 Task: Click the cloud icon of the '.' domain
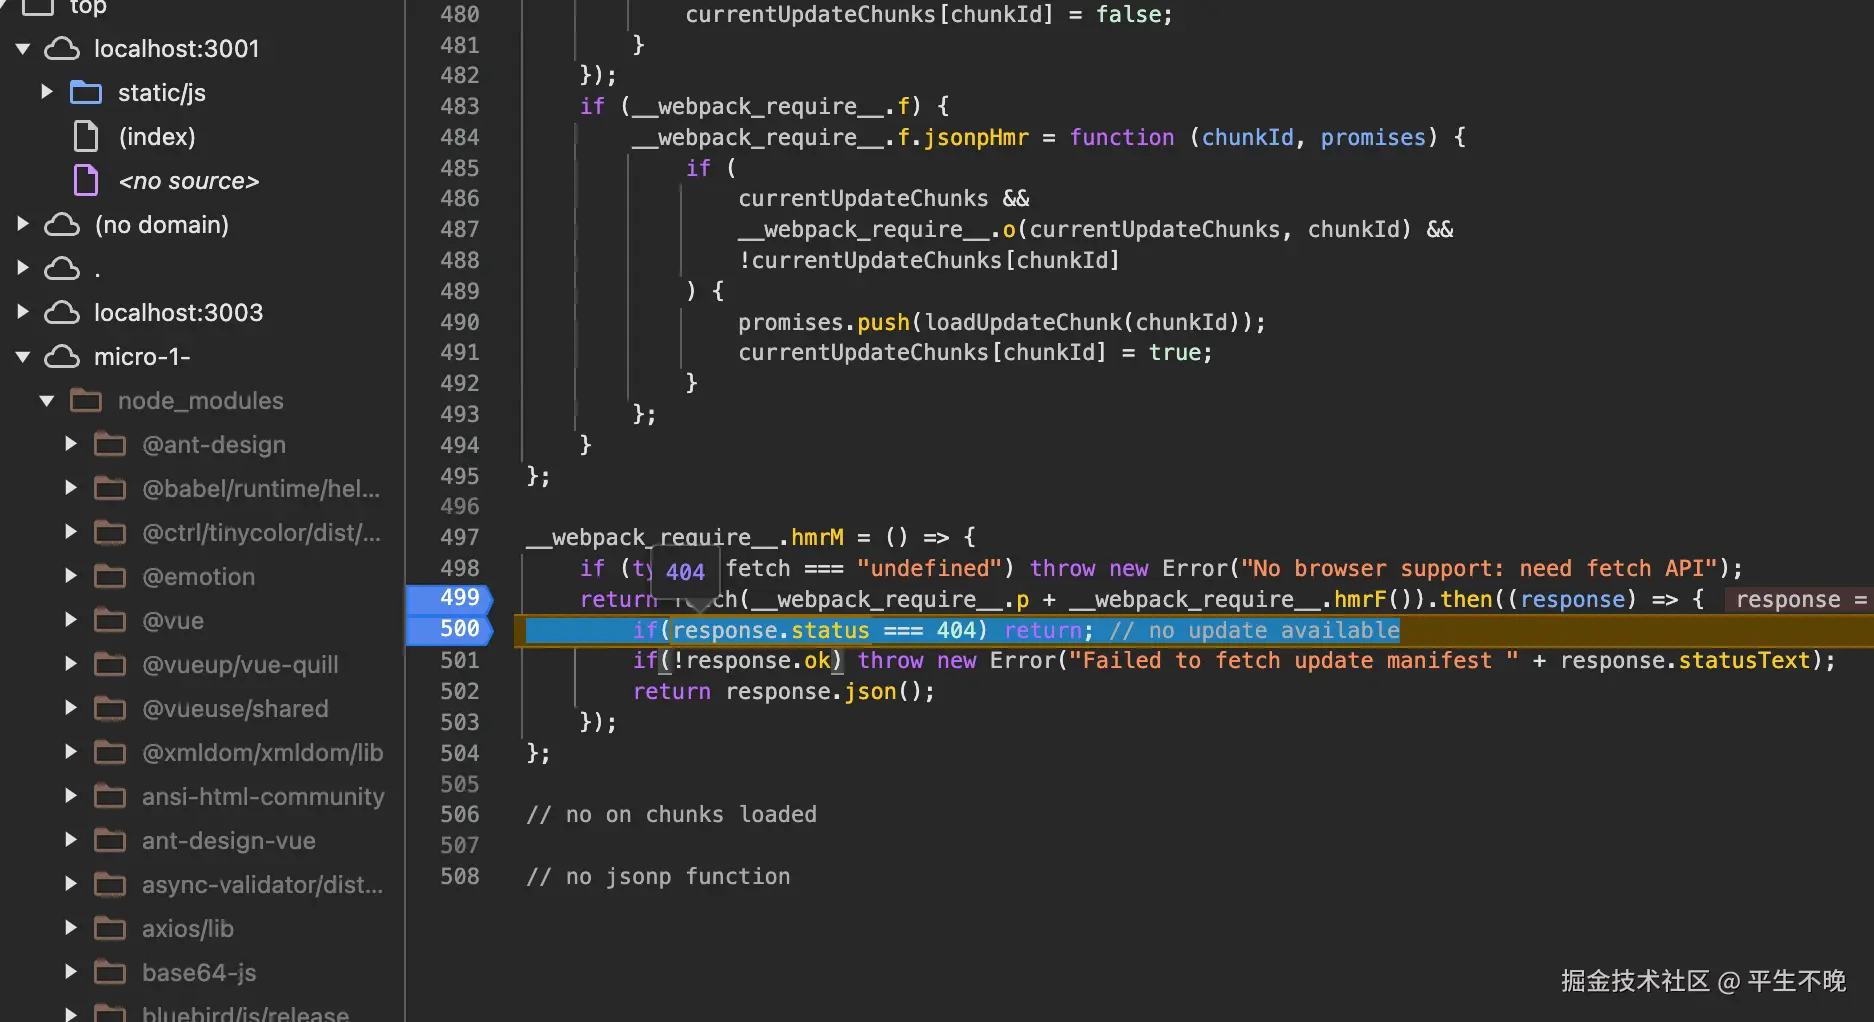pos(62,268)
